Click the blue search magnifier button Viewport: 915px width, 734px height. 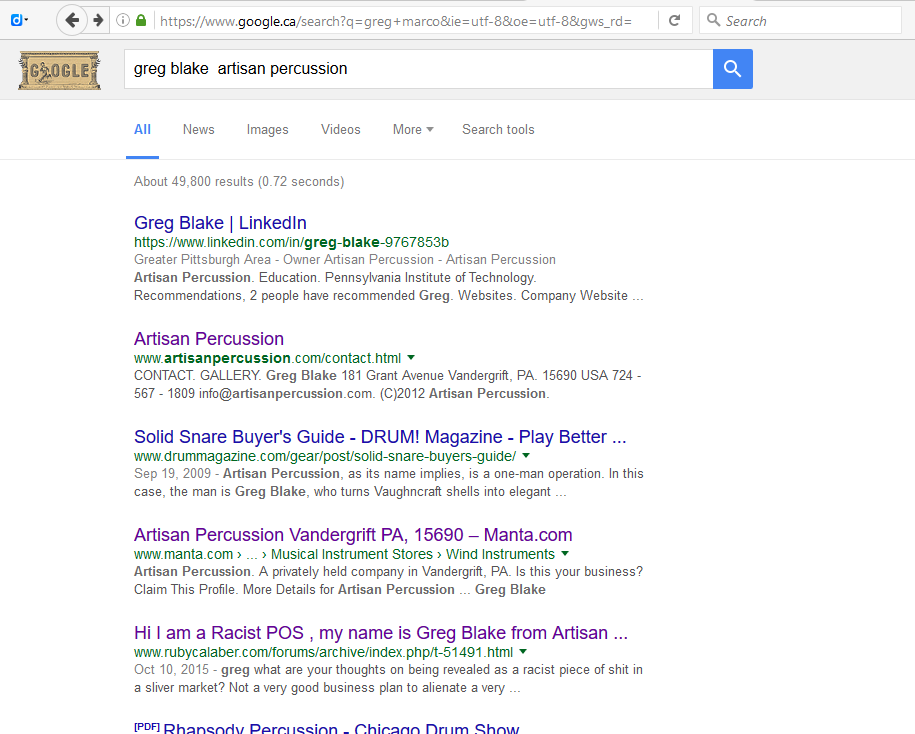[x=732, y=69]
